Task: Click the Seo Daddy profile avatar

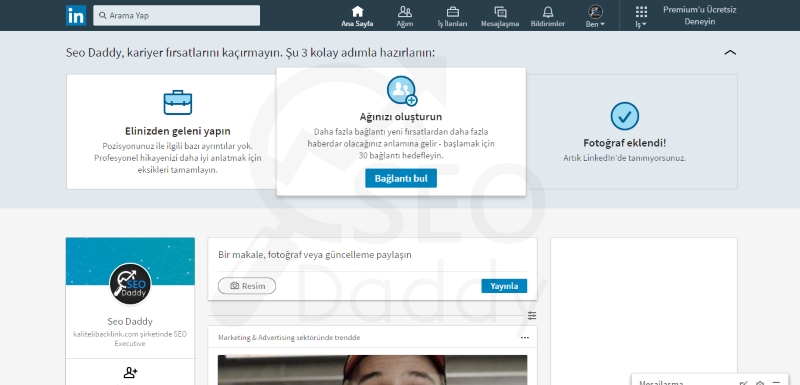Action: 130,284
